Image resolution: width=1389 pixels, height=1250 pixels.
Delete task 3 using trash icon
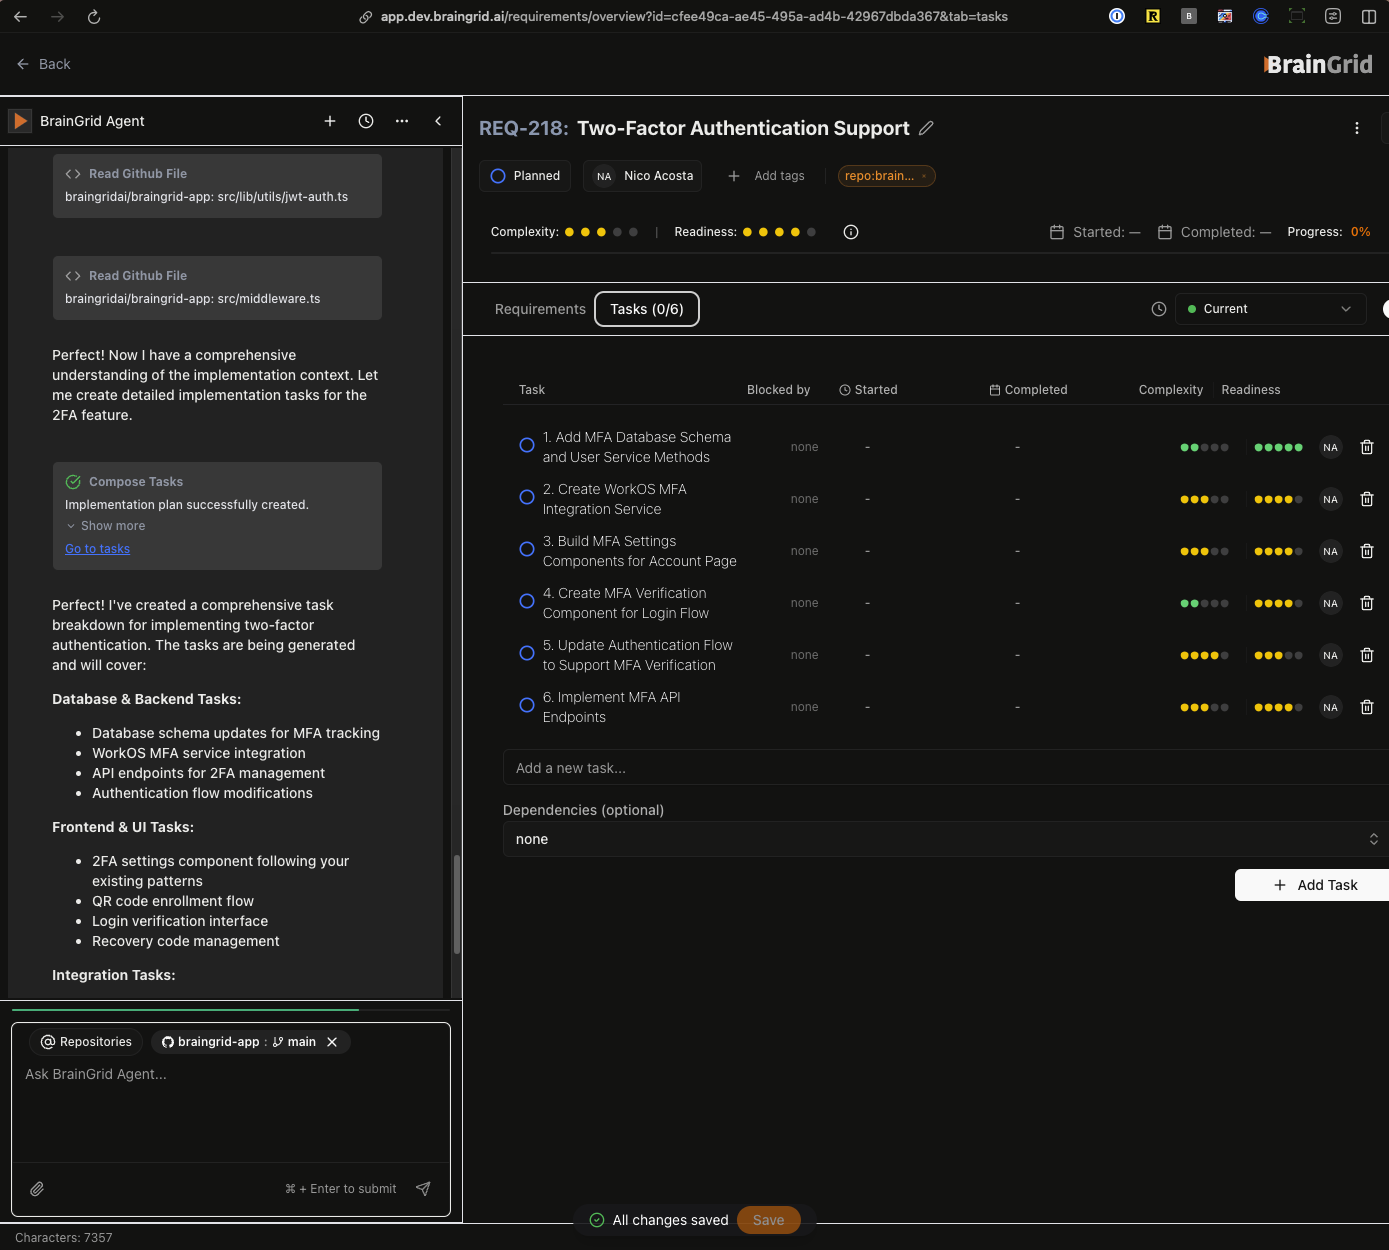[1366, 551]
